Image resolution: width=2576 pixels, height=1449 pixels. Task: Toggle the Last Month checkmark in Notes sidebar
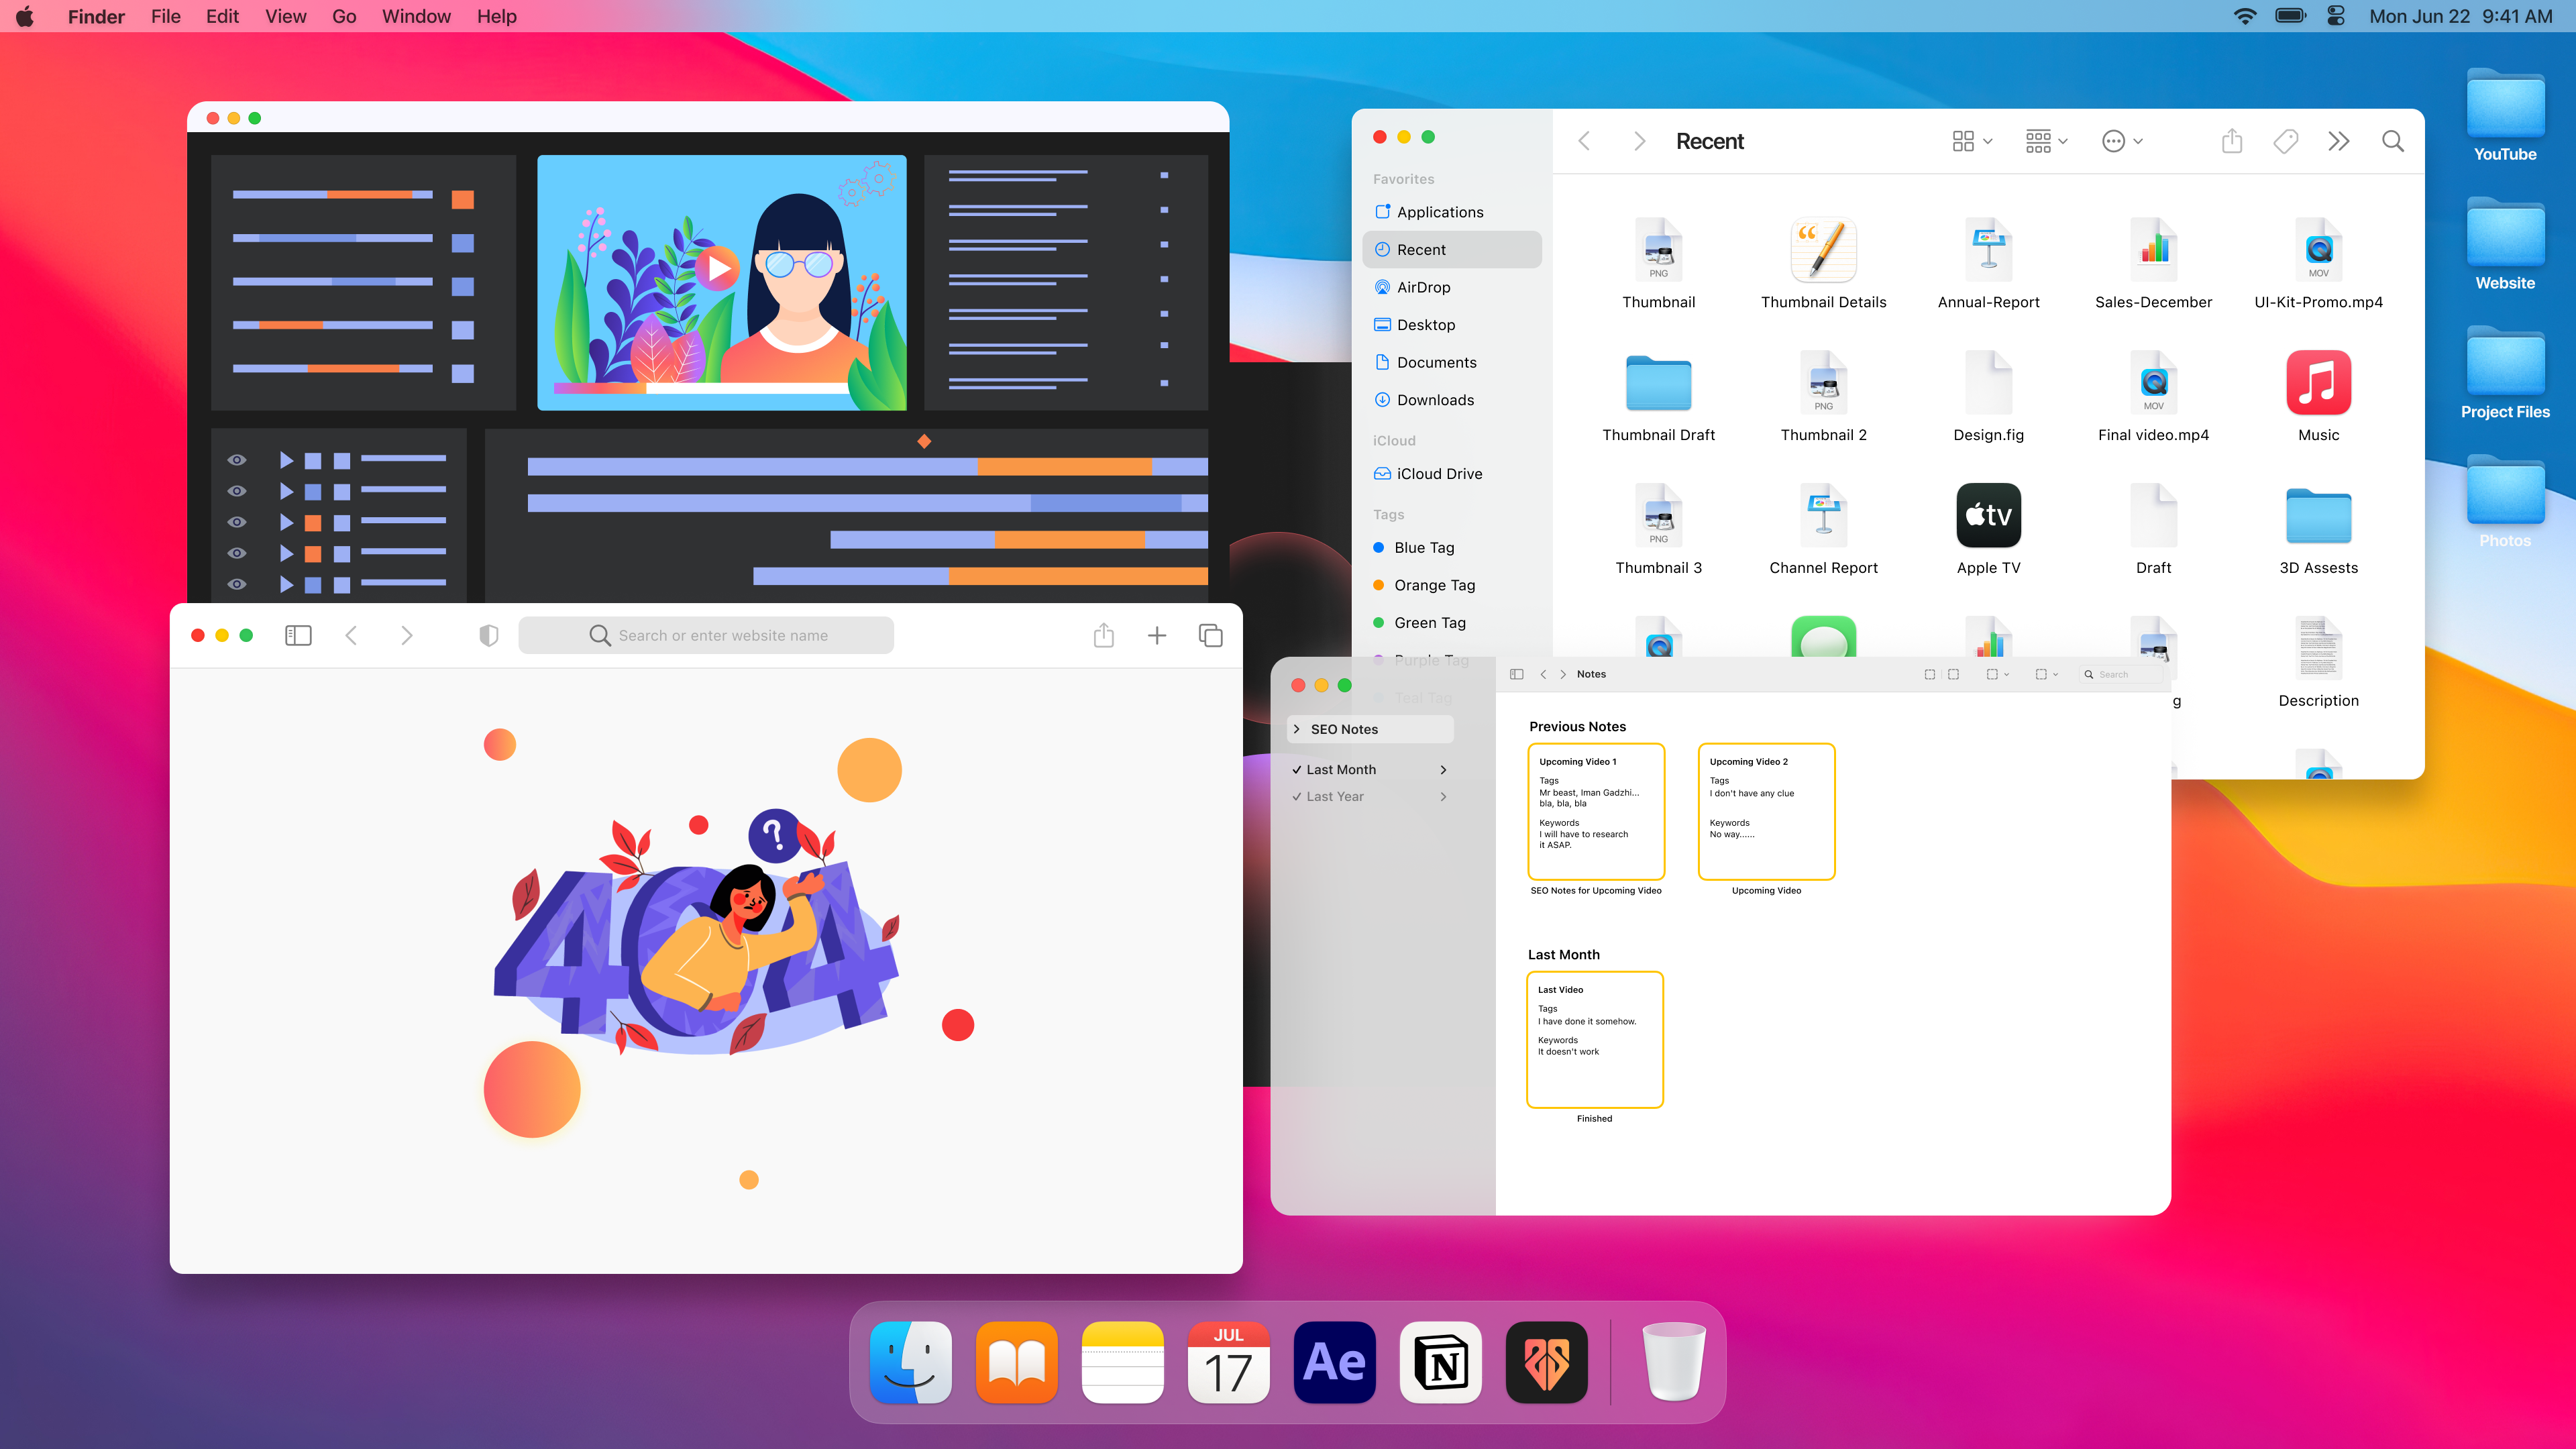click(x=1297, y=769)
